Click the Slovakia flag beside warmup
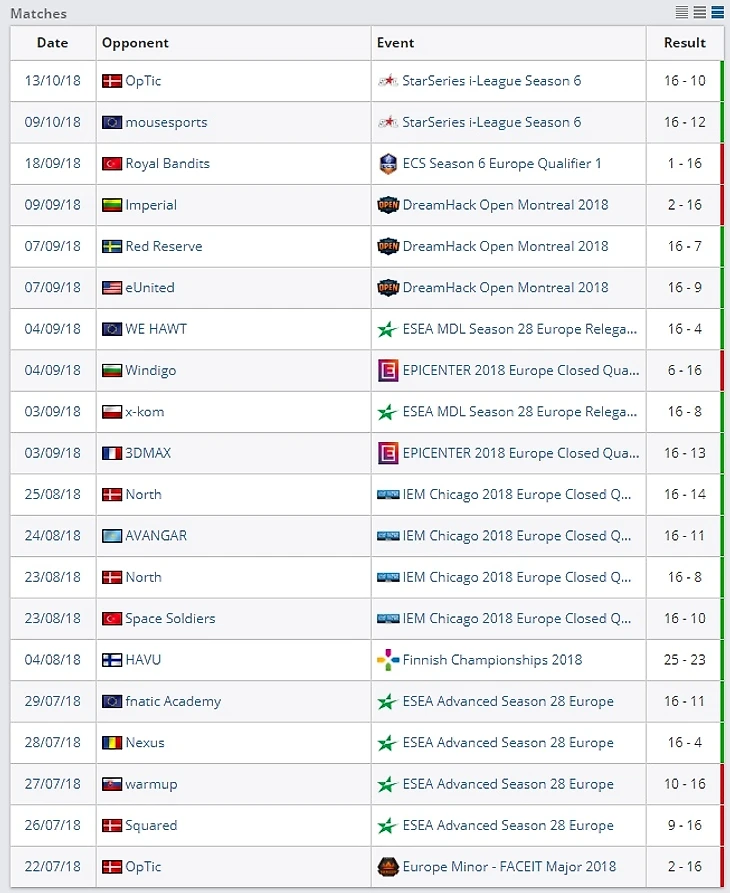Image resolution: width=730 pixels, height=893 pixels. (112, 784)
